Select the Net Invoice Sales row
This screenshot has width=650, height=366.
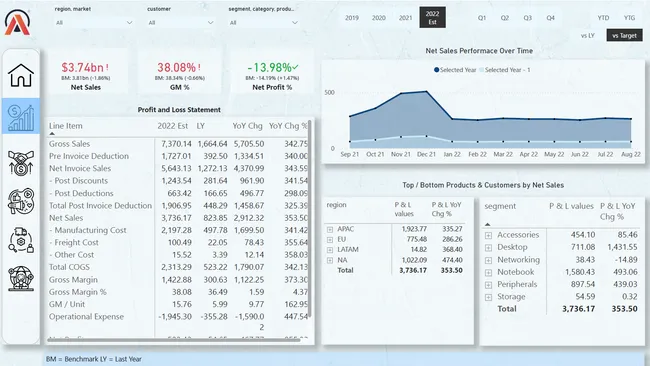click(178, 168)
